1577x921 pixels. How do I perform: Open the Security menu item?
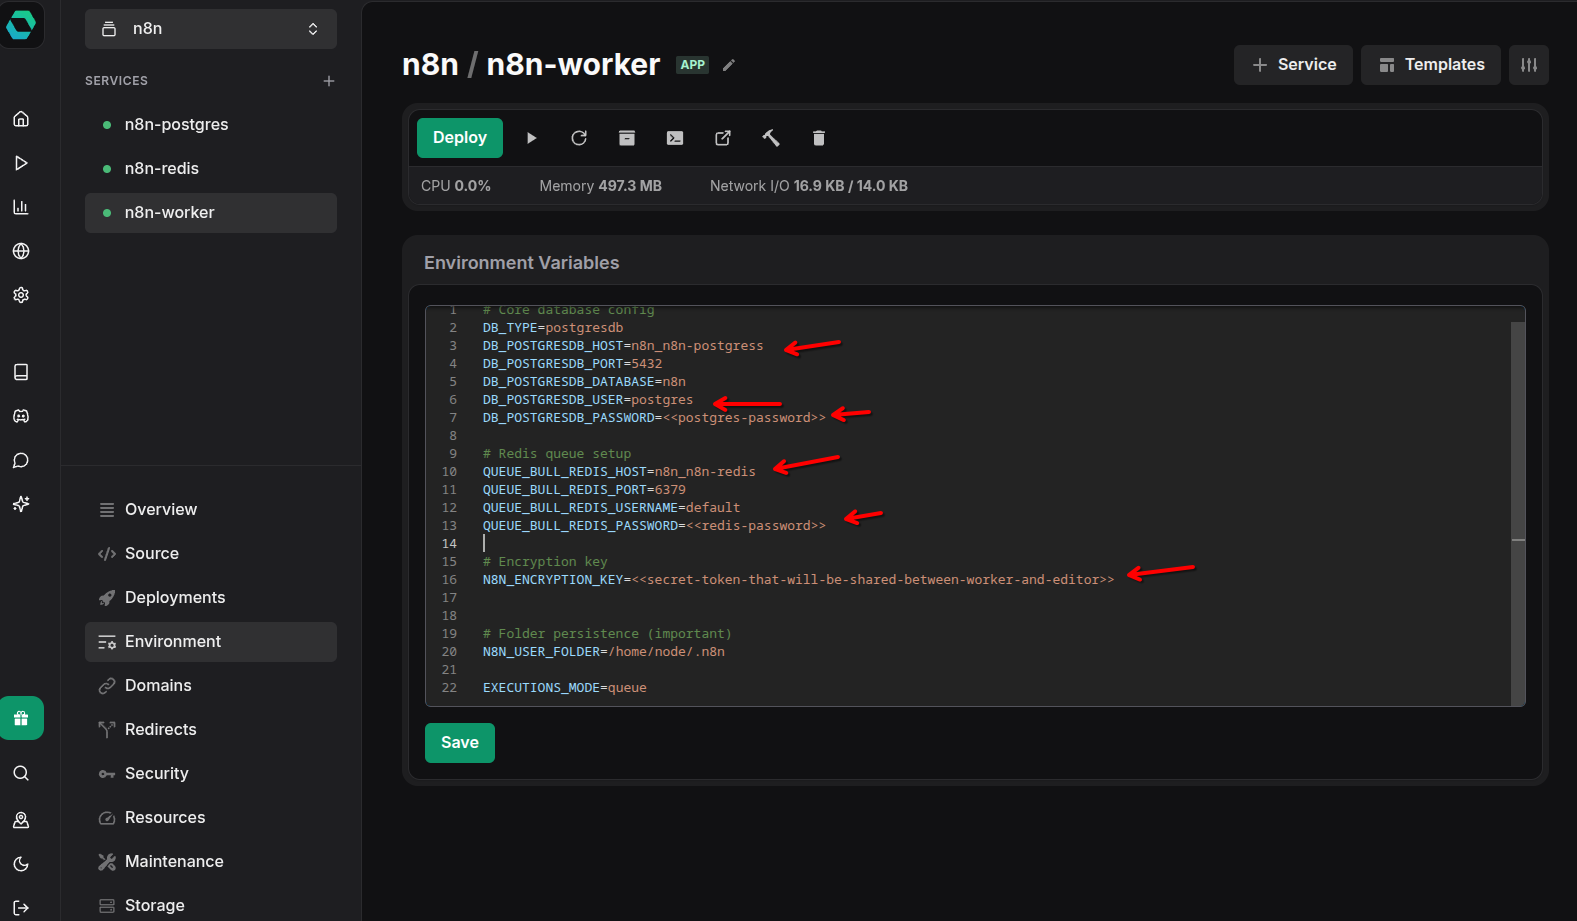(x=211, y=774)
